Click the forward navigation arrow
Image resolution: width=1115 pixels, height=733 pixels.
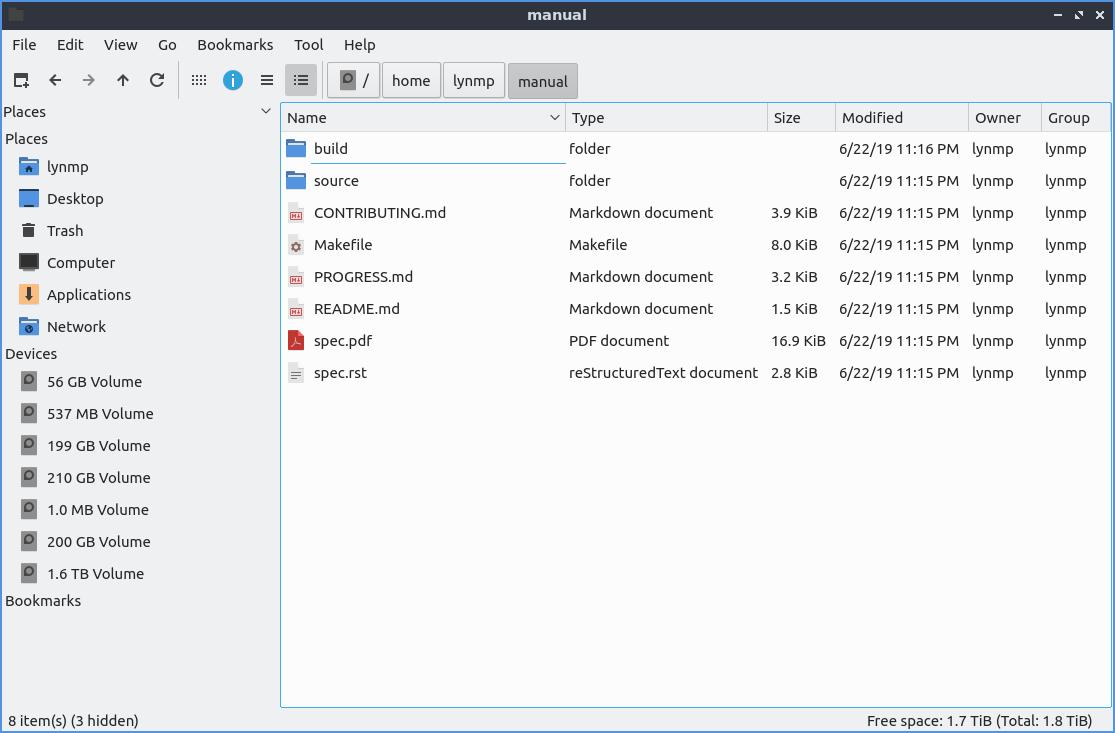89,81
